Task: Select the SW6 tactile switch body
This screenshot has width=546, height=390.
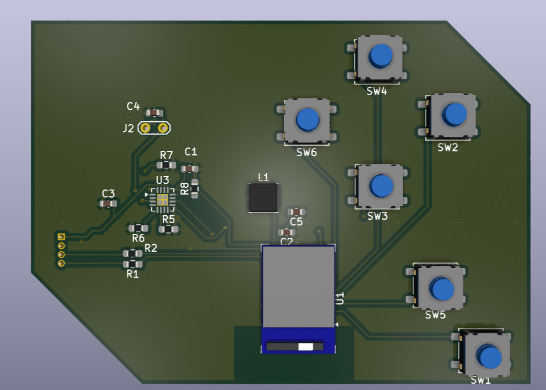Action: tap(307, 120)
